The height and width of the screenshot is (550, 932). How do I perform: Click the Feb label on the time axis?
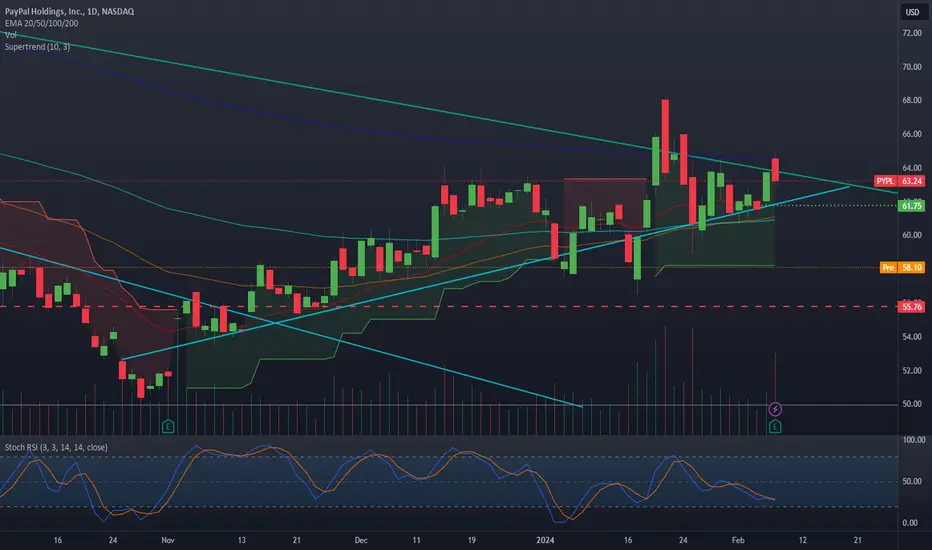pyautogui.click(x=738, y=540)
